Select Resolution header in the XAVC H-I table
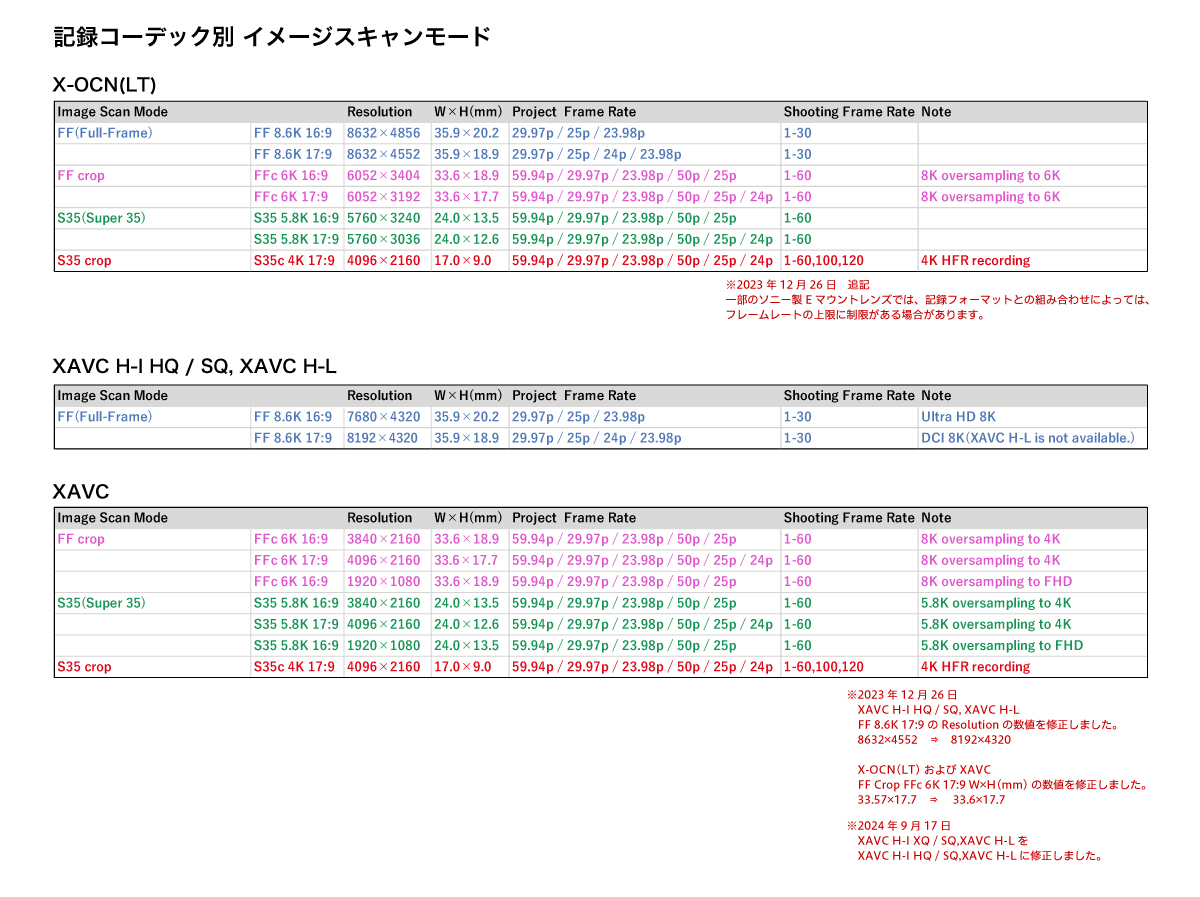The image size is (1200, 897). [379, 396]
